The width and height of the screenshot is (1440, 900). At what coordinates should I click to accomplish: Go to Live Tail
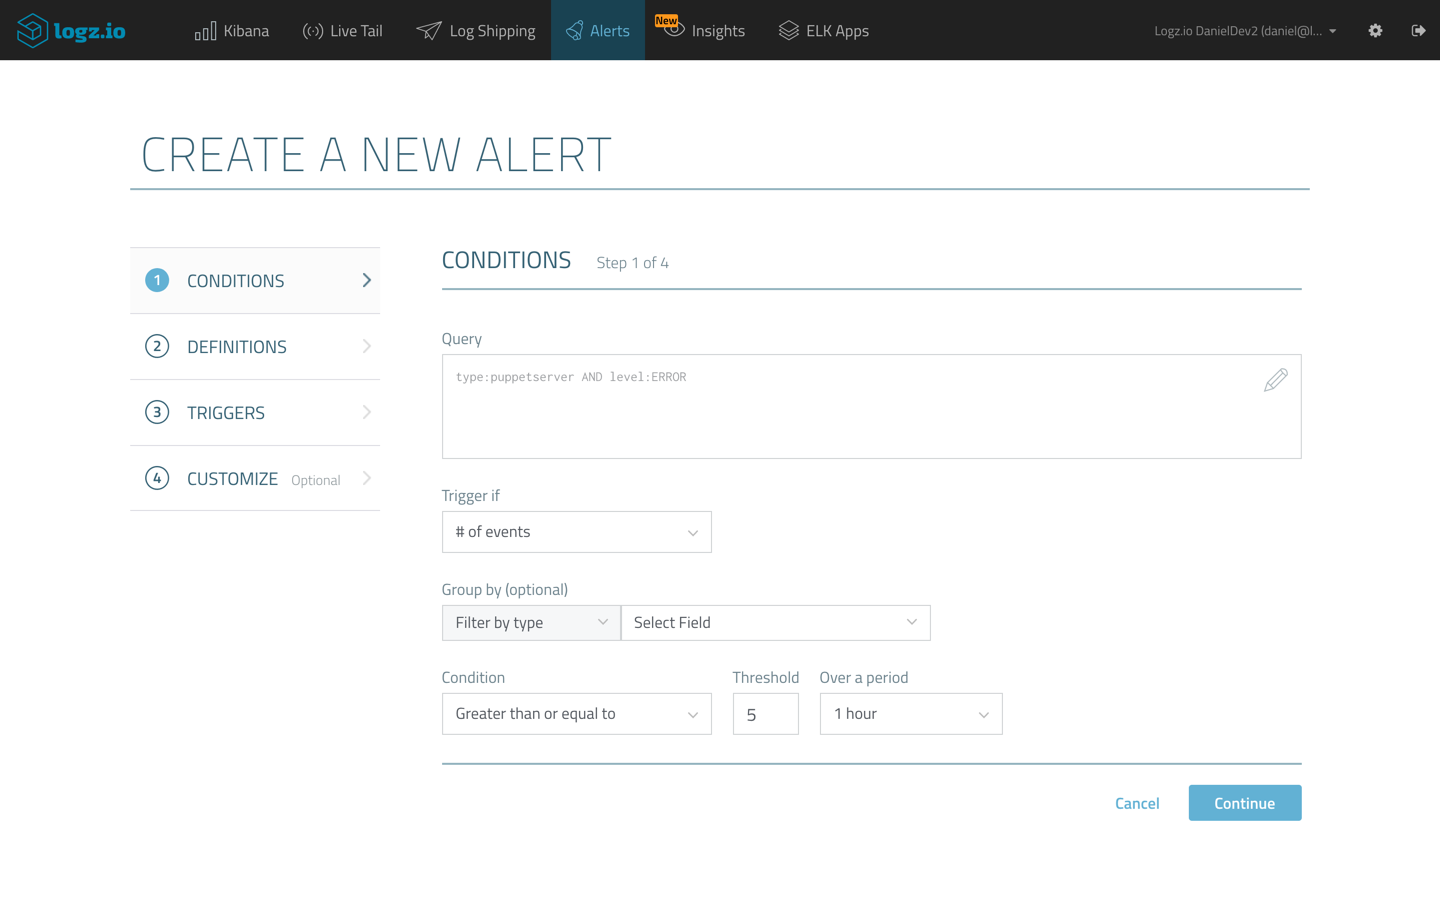[x=343, y=31]
